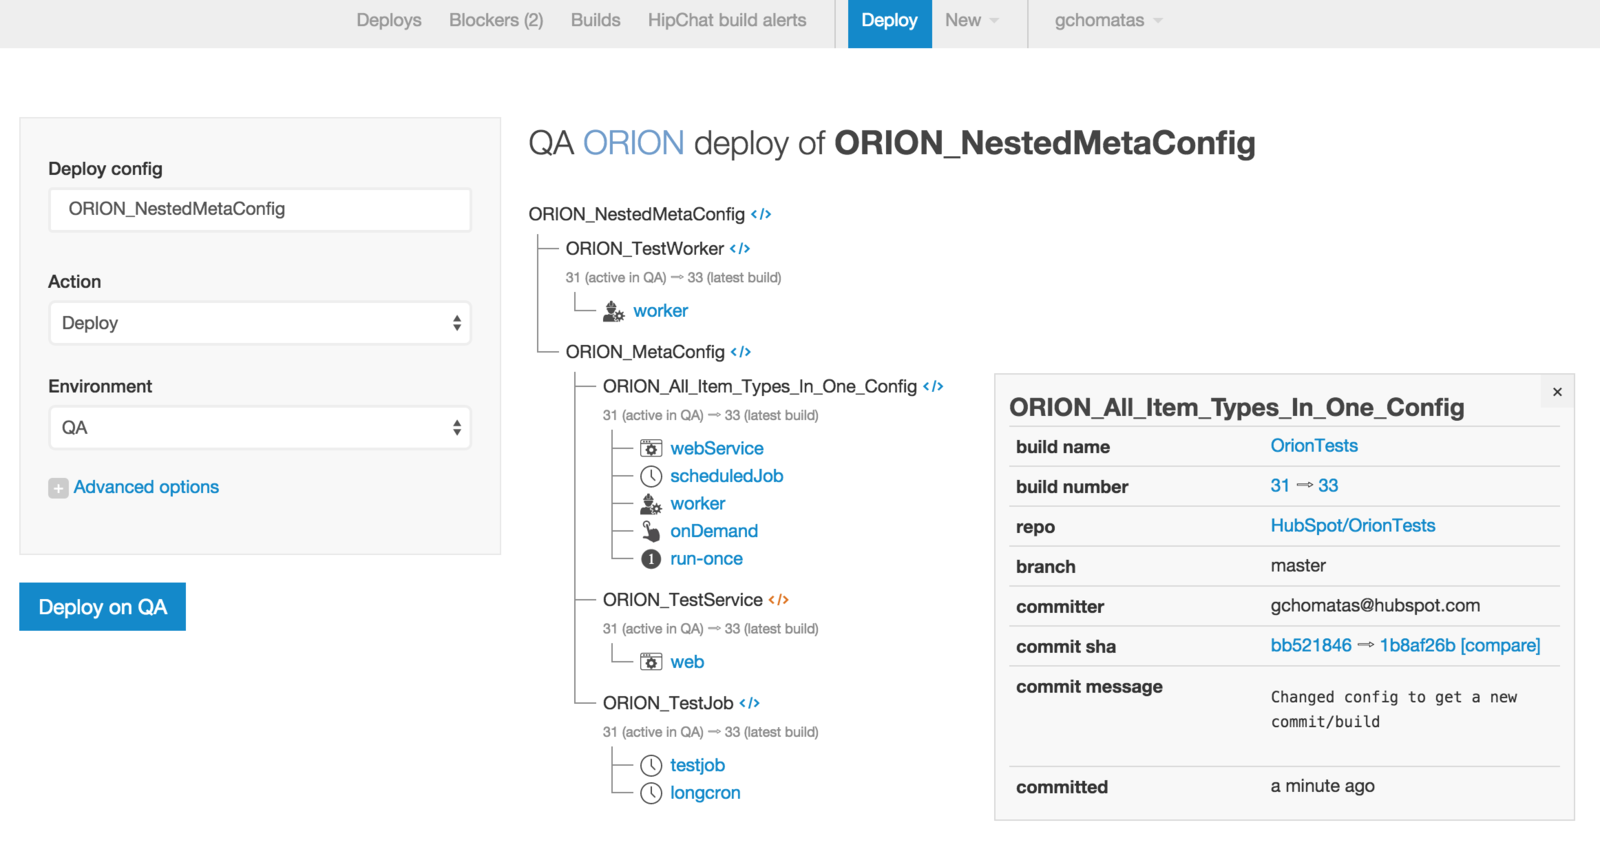This screenshot has height=858, width=1600.
Task: Open the testjob link
Action: (697, 765)
